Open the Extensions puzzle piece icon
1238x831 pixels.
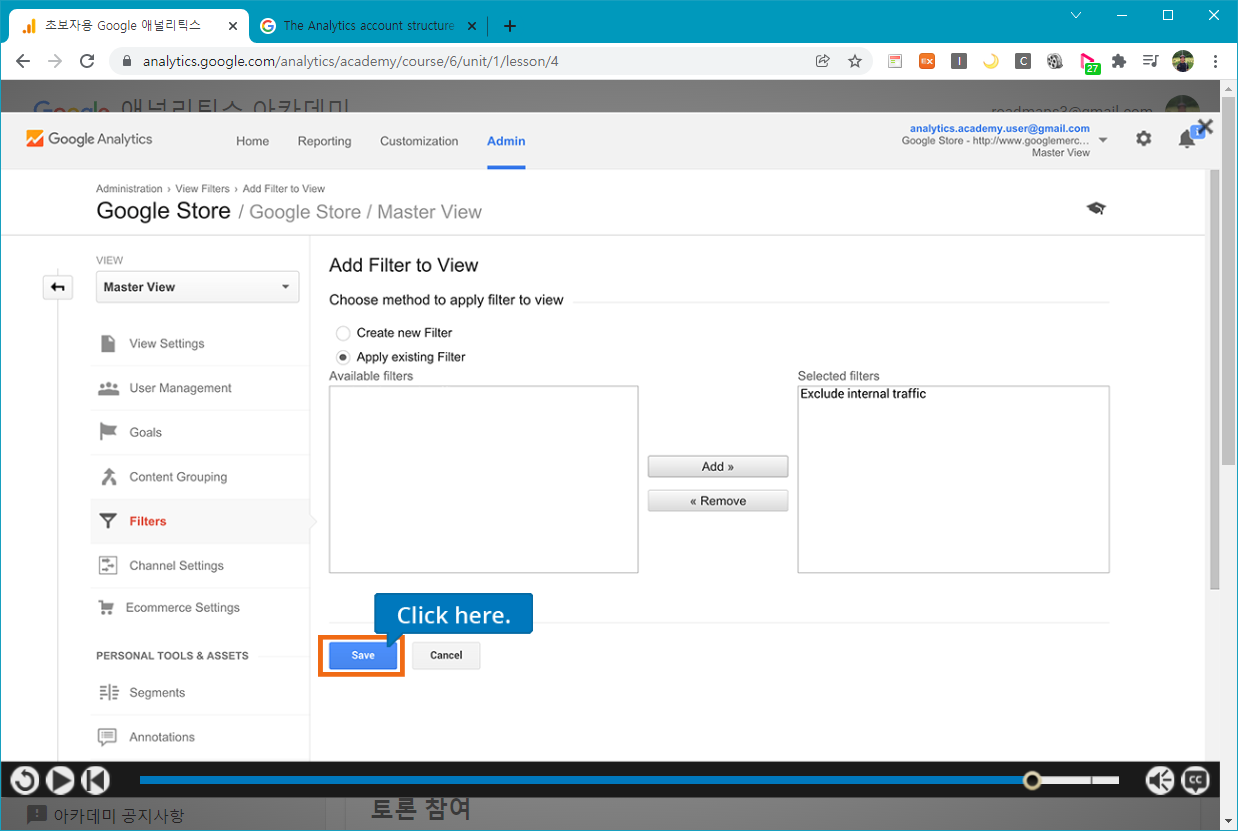point(1119,61)
